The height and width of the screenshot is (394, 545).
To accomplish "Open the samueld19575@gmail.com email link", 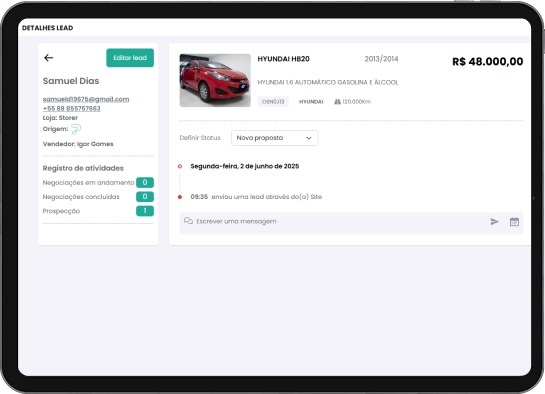I will coord(86,99).
